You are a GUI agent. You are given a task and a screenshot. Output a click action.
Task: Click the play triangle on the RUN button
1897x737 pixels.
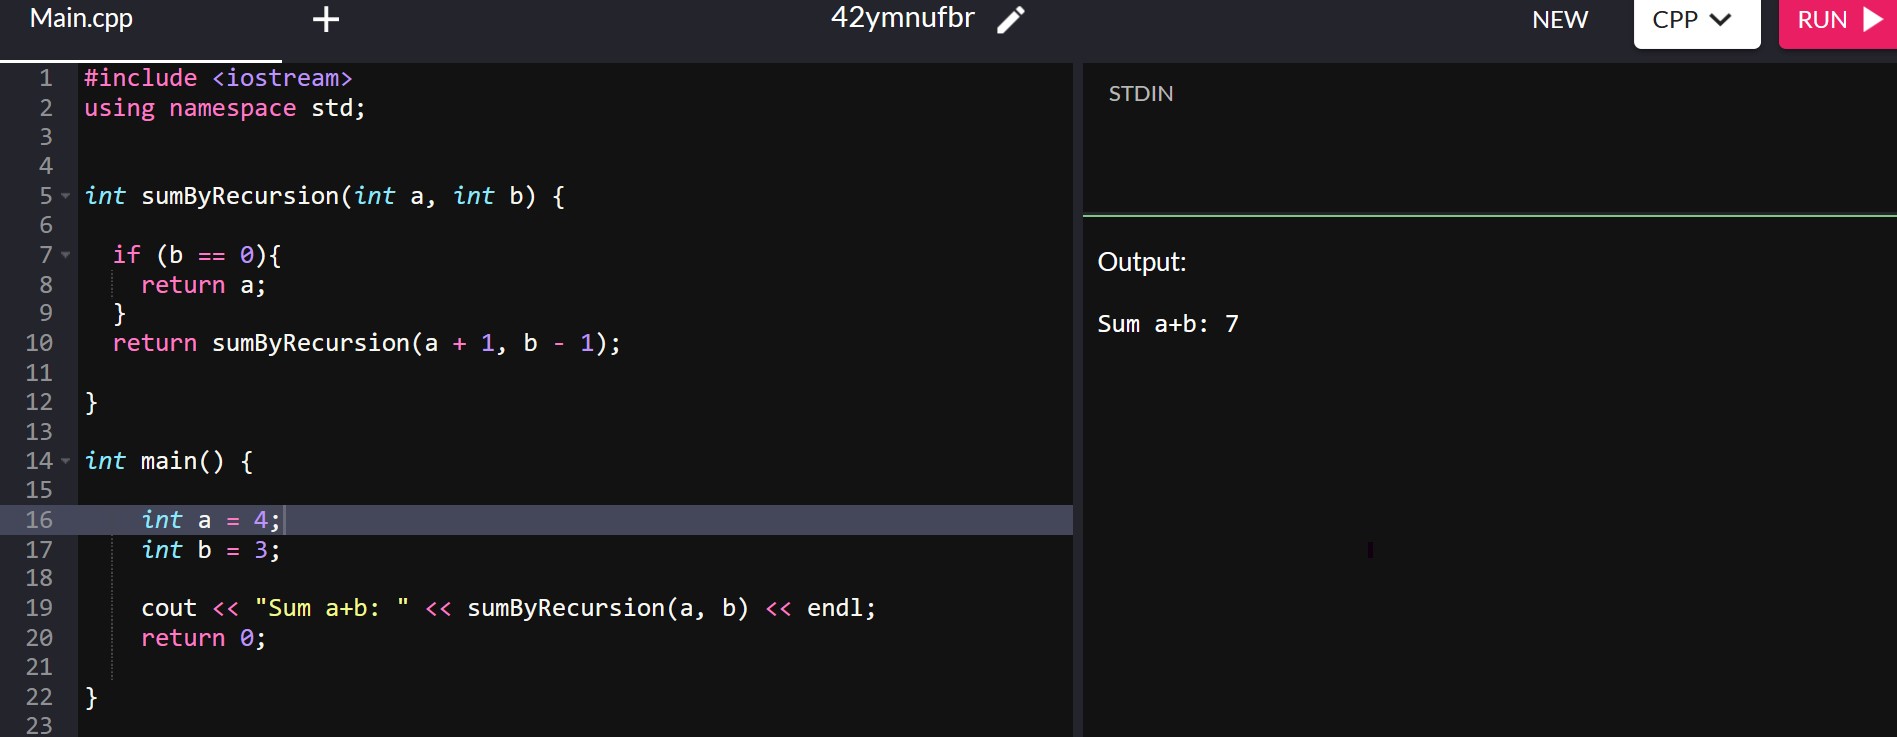click(x=1873, y=20)
